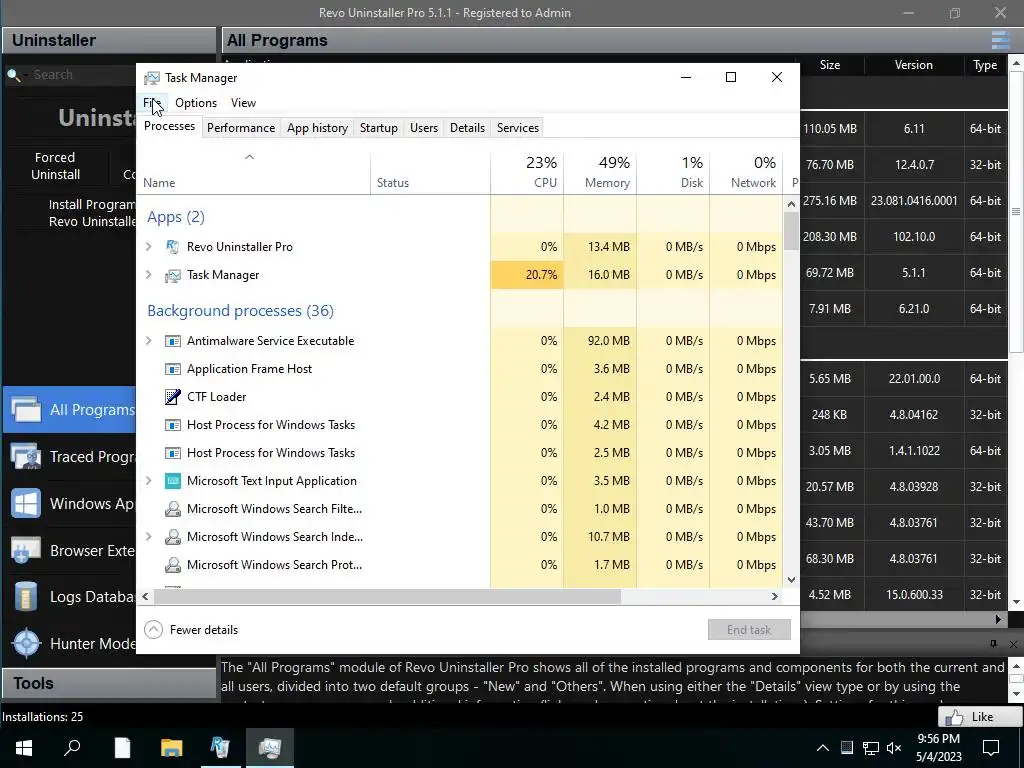Expand Antimalware Service Executable row

(x=148, y=341)
